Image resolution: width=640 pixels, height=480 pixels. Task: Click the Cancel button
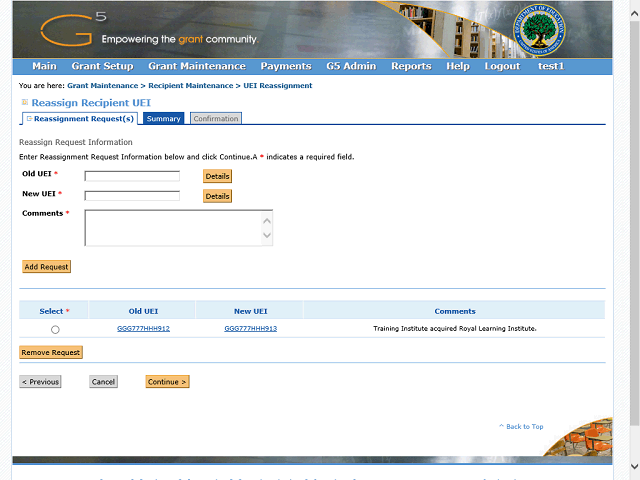(x=103, y=382)
